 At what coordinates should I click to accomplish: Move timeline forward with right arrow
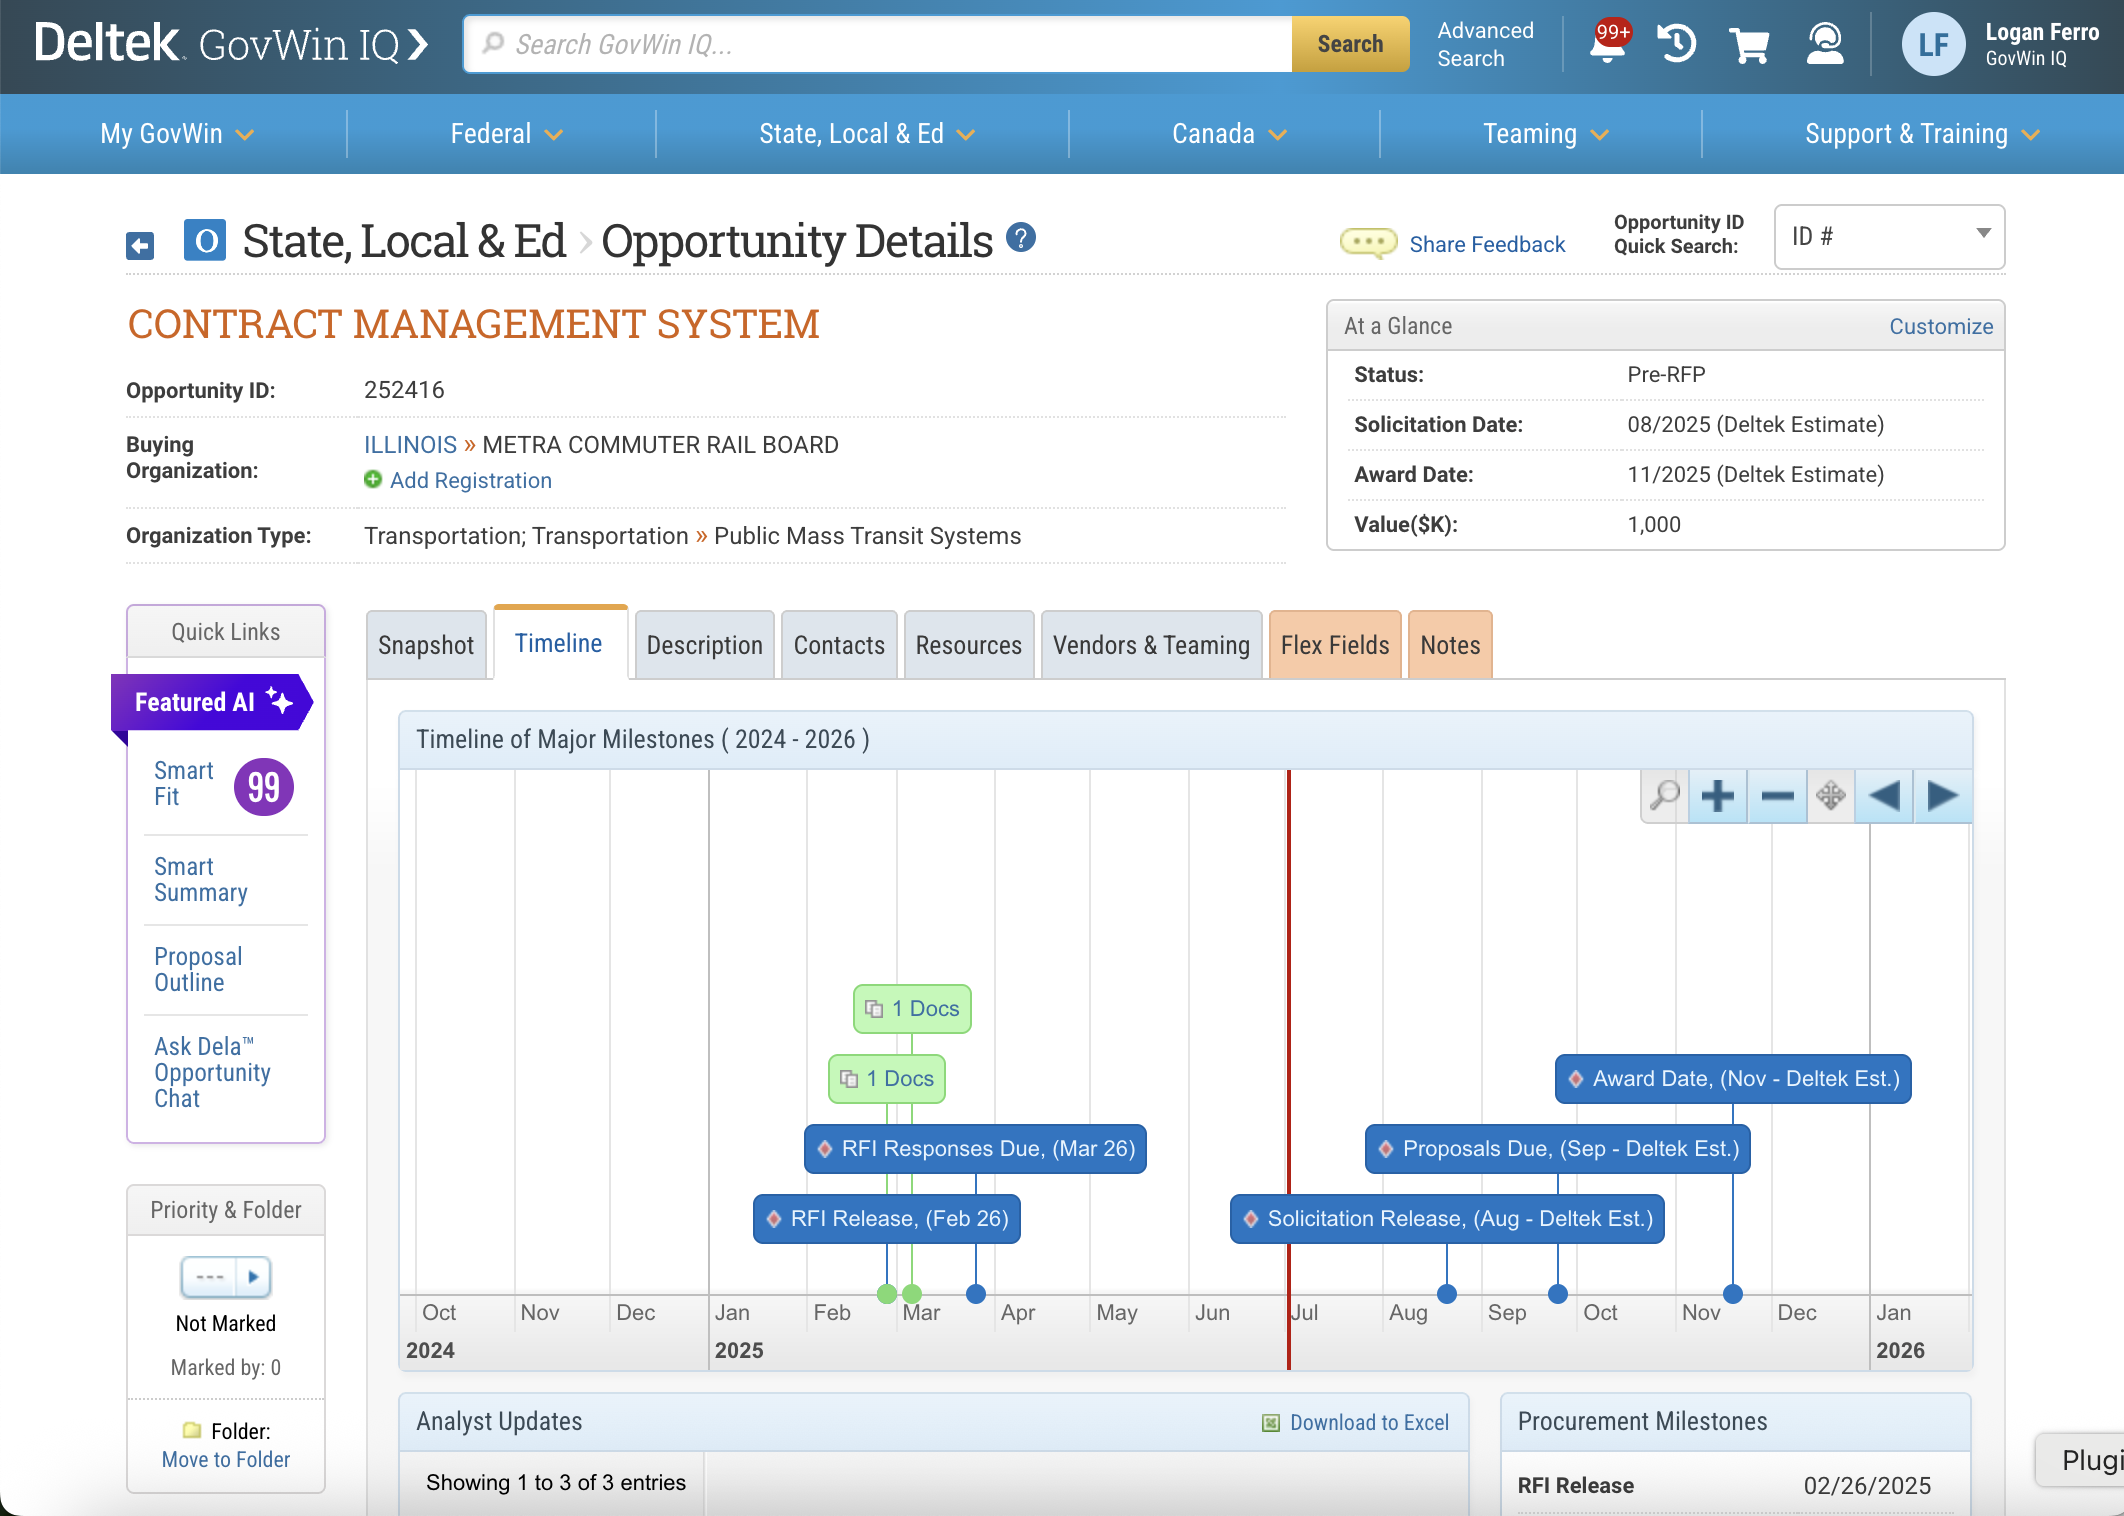pos(1943,796)
